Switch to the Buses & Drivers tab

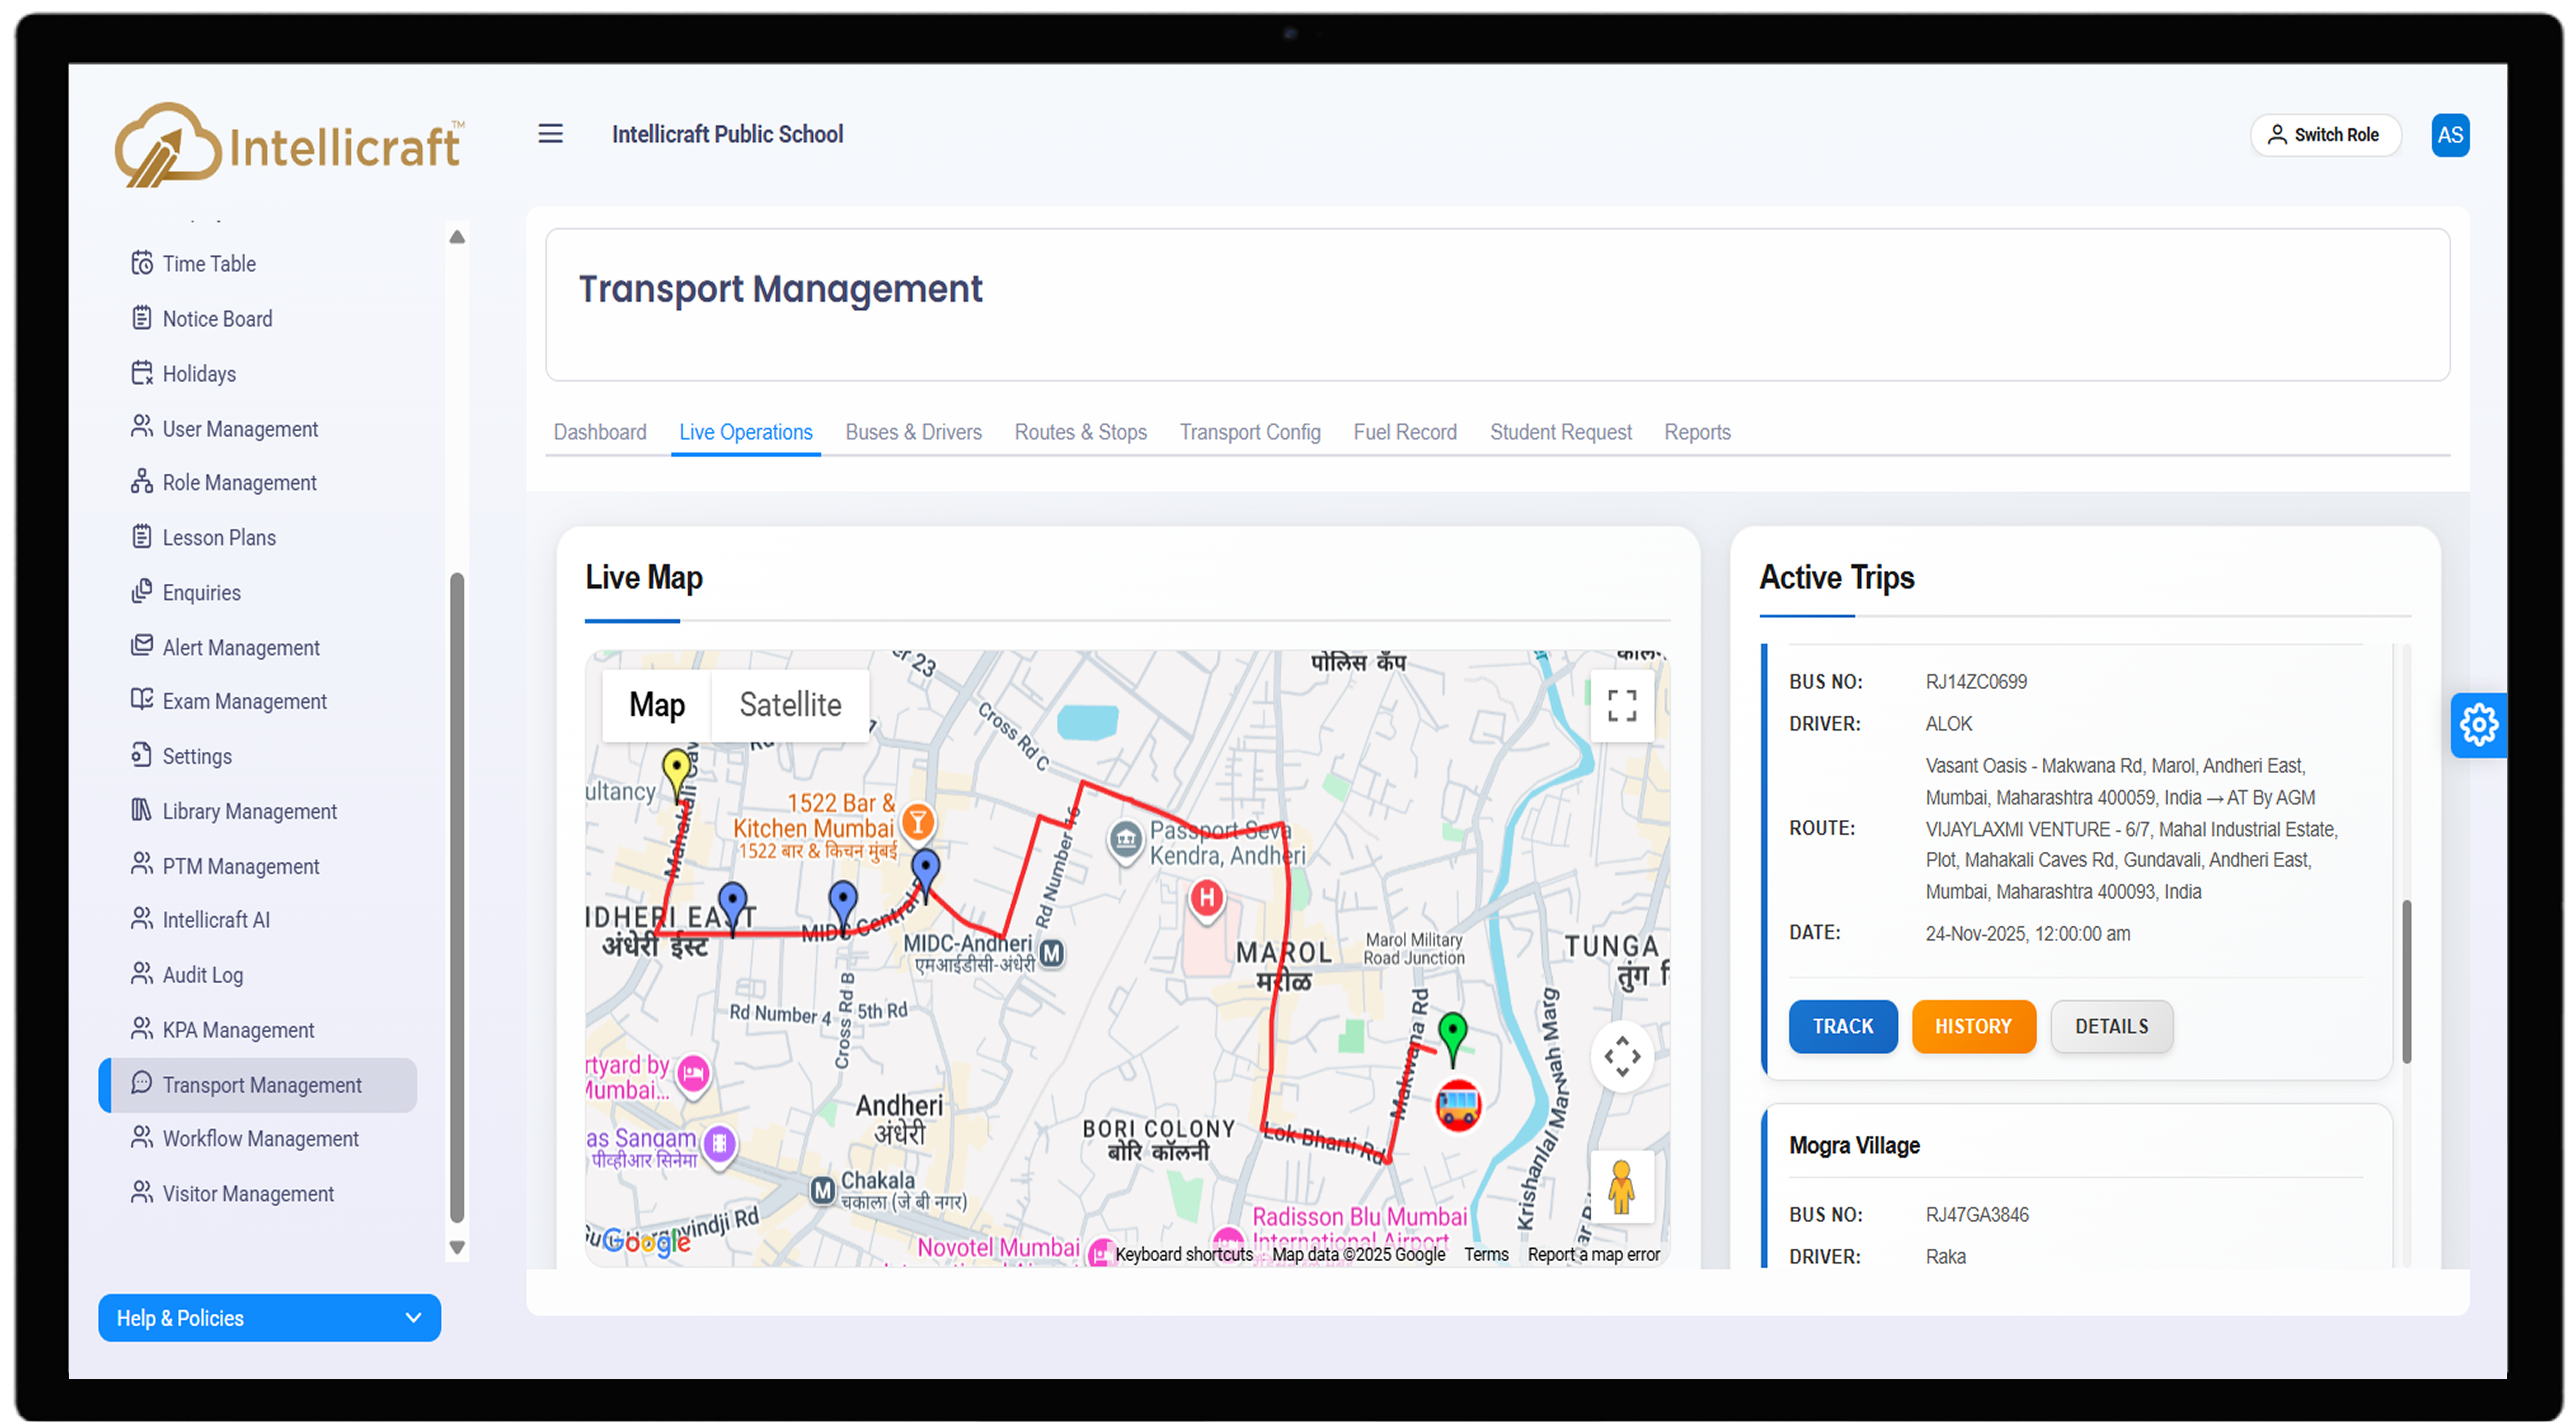pos(913,432)
